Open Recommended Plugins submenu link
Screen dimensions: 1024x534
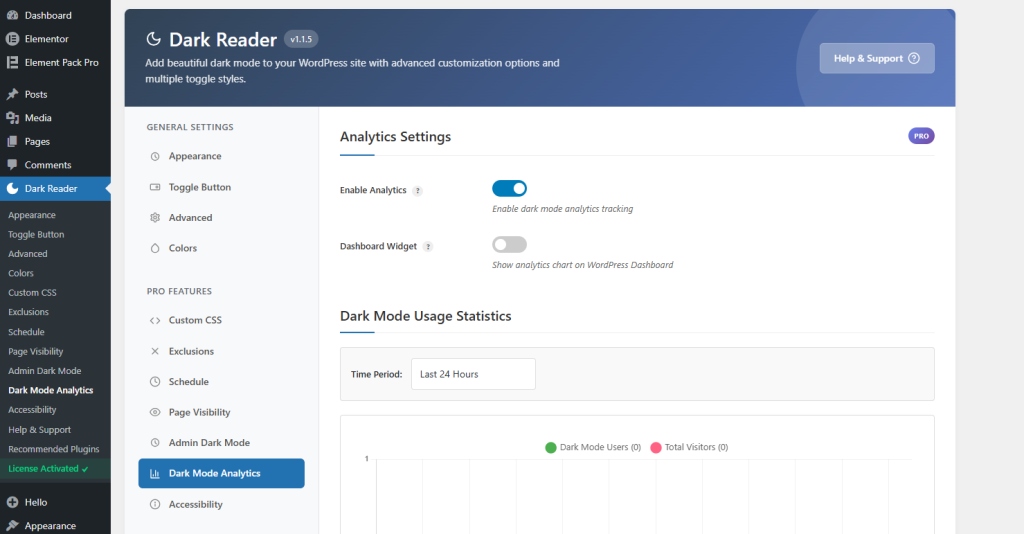click(x=54, y=449)
